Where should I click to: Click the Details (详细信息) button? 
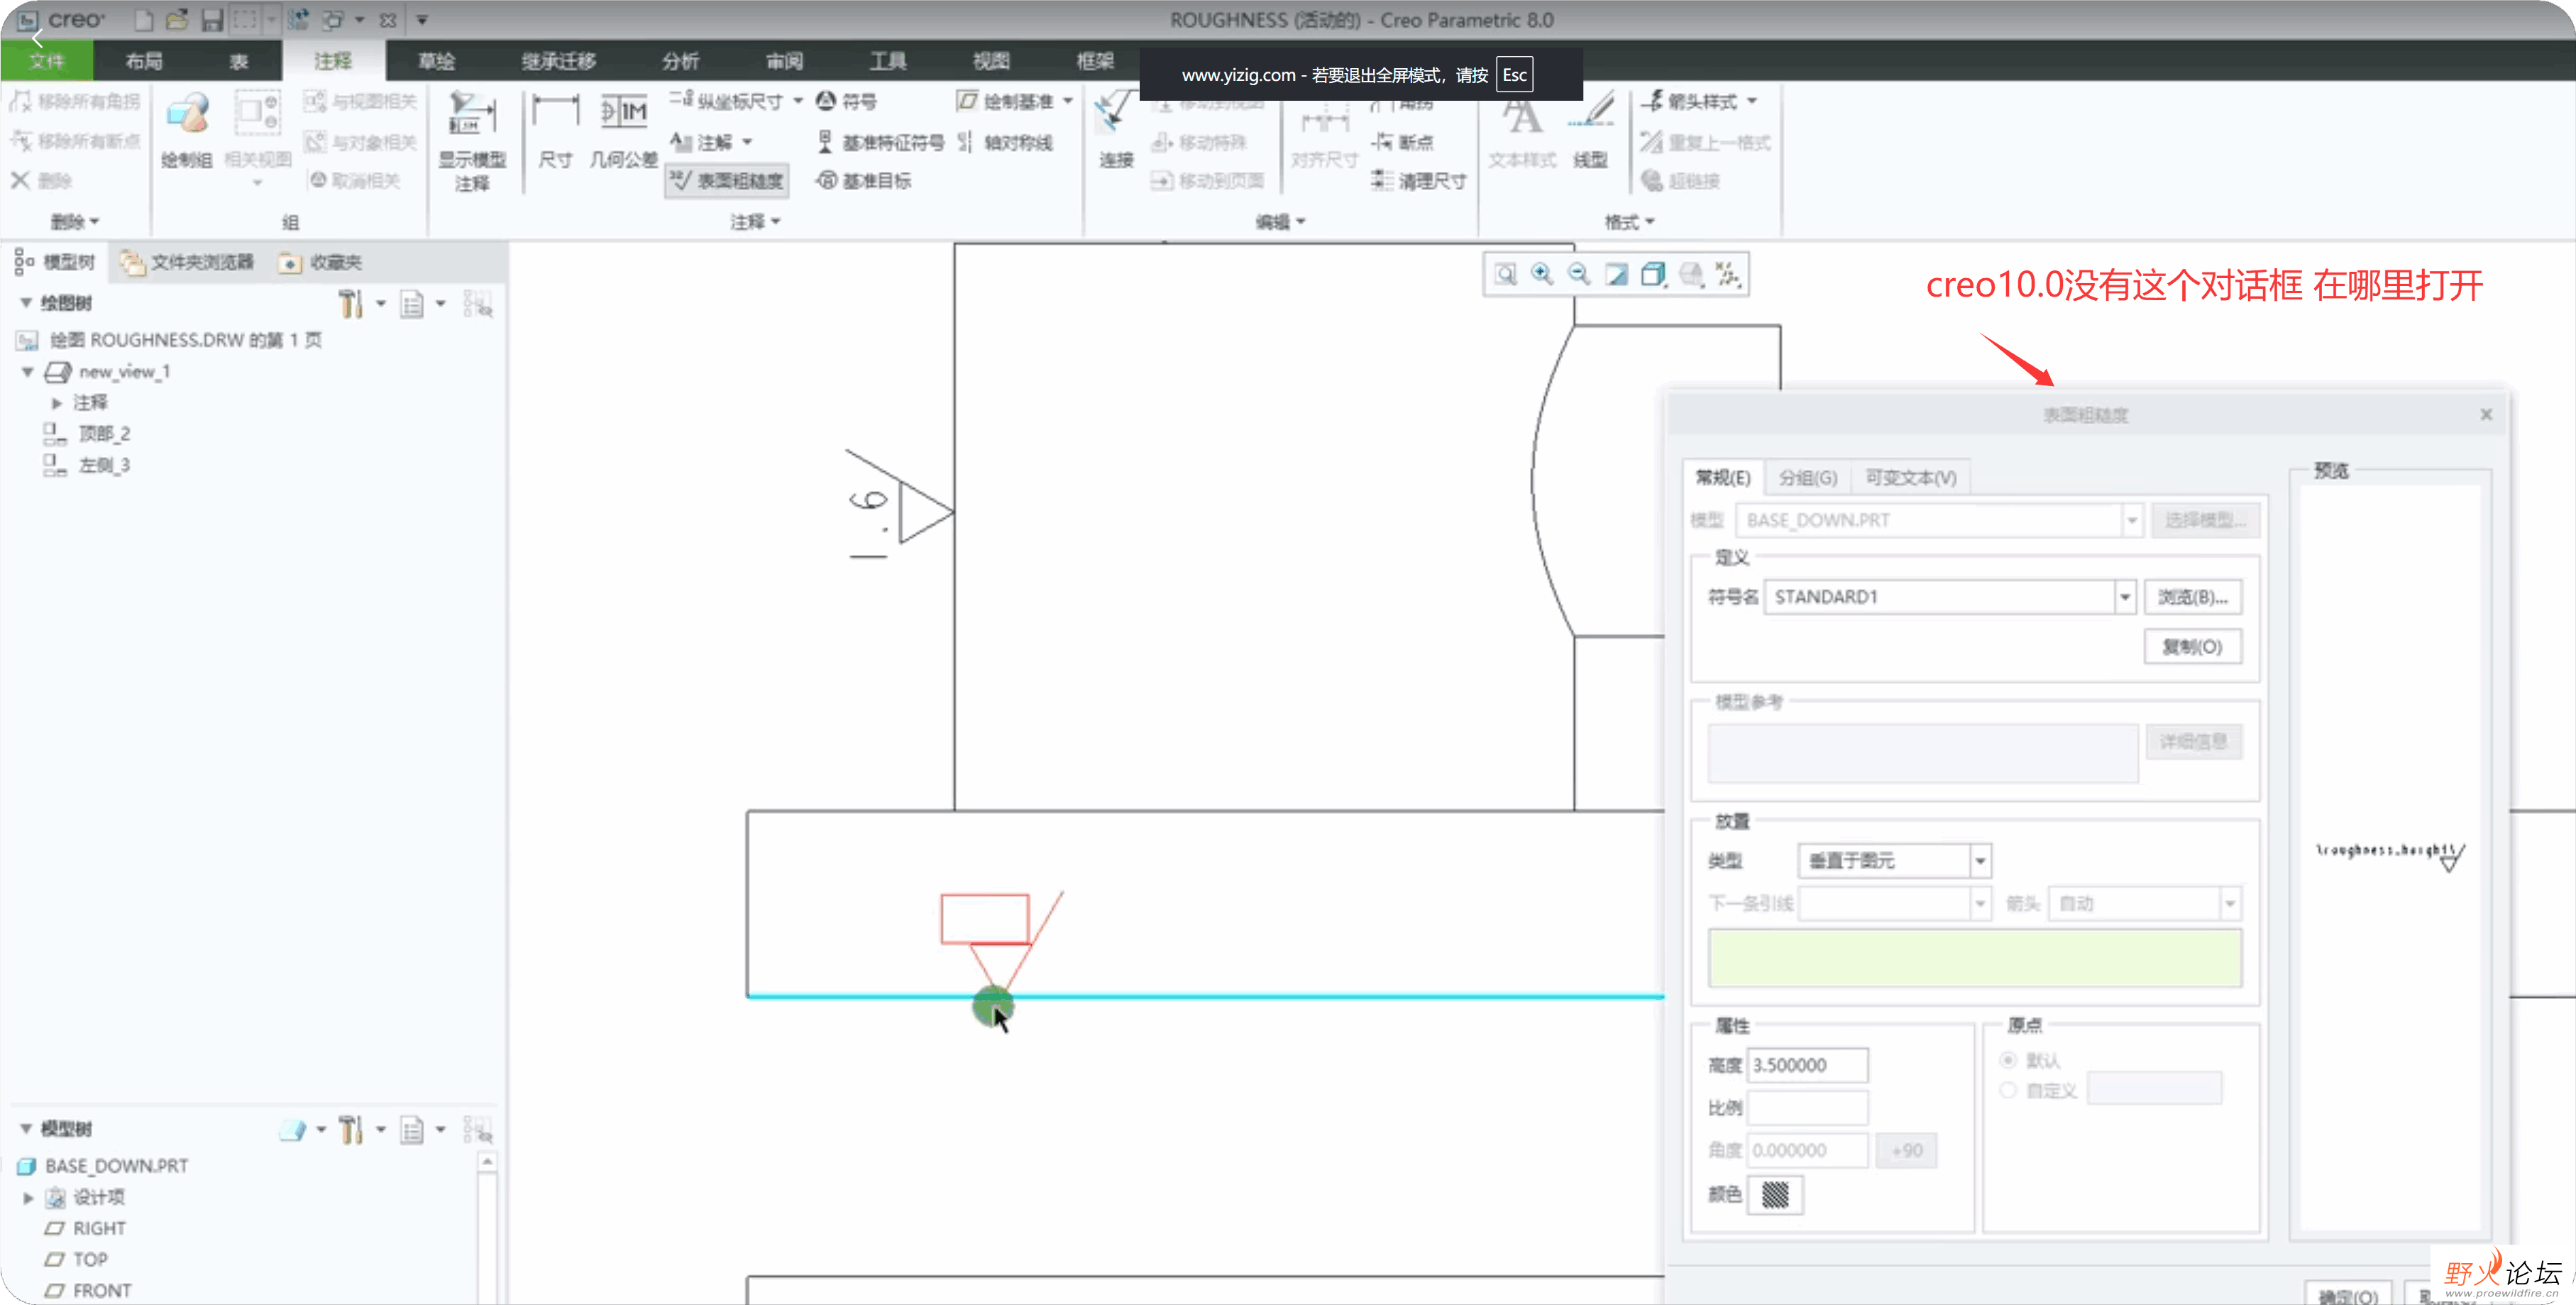pos(2193,742)
